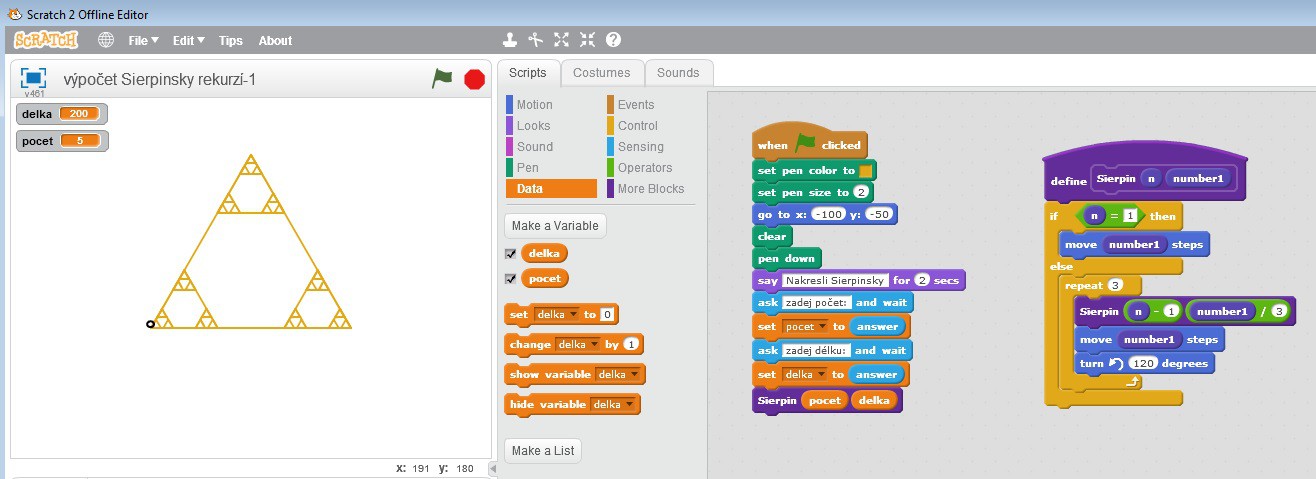Select the Duplicate stamp tool
Image resolution: width=1316 pixels, height=479 pixels.
(511, 40)
